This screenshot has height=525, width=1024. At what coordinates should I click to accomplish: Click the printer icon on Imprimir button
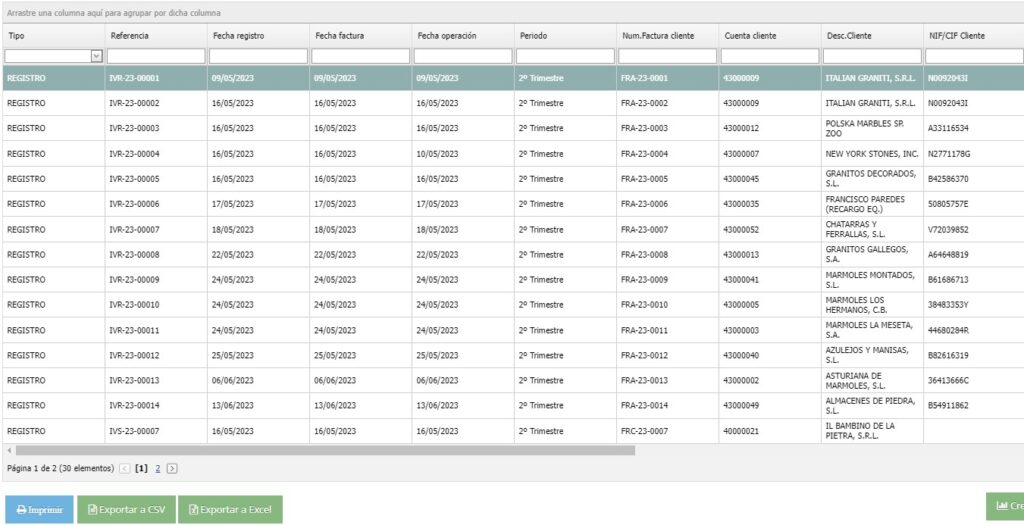tap(21, 510)
